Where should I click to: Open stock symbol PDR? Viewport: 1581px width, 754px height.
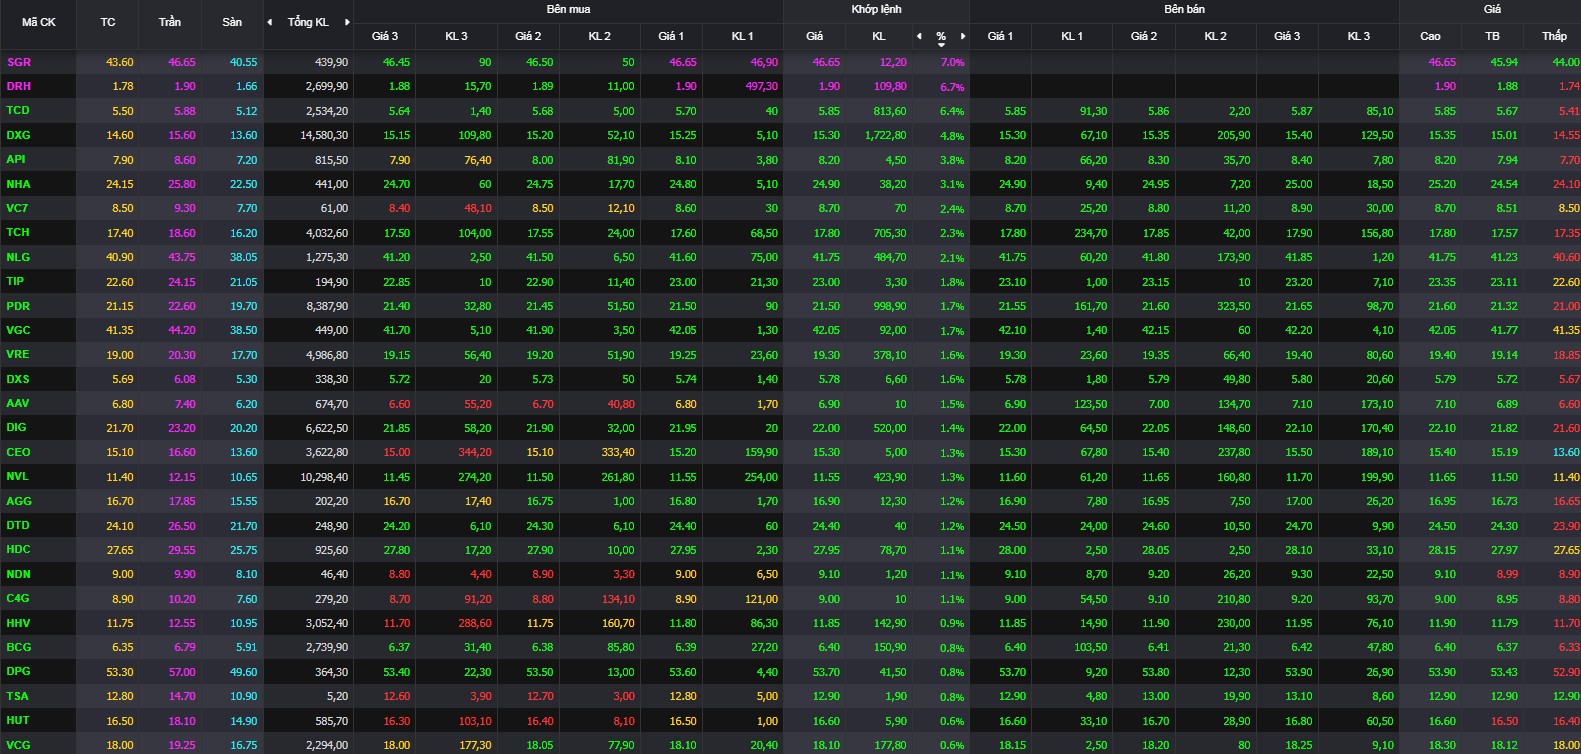click(x=18, y=306)
